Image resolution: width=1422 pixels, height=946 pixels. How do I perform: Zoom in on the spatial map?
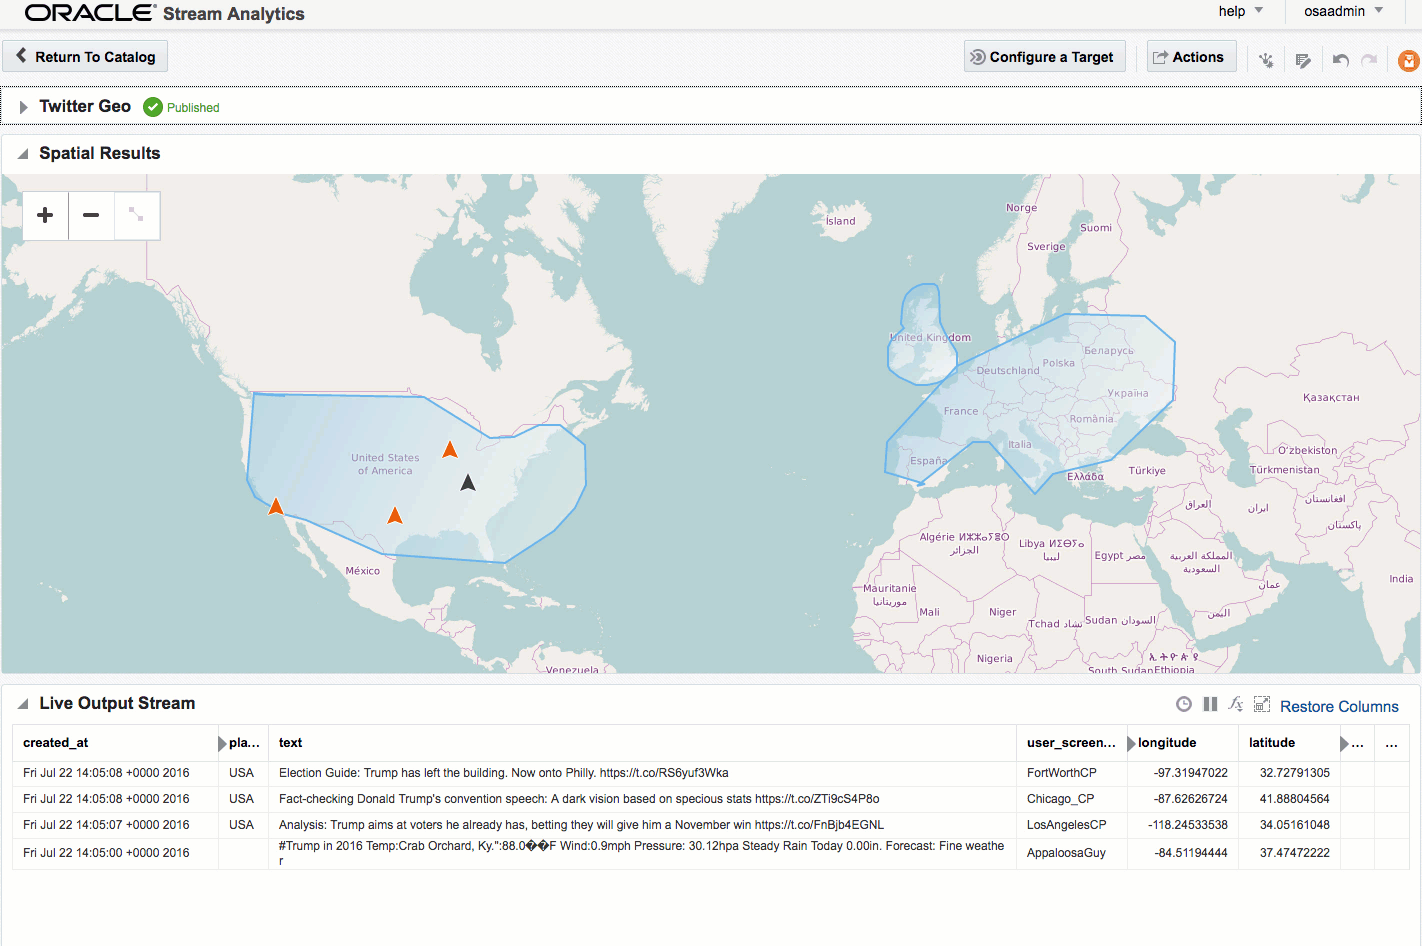pos(45,215)
